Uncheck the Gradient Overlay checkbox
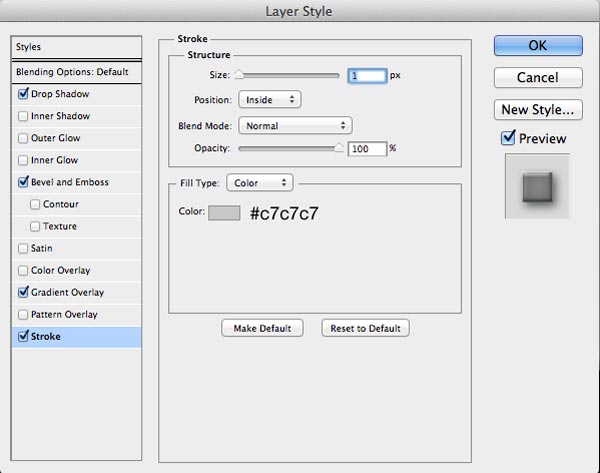This screenshot has height=473, width=600. (23, 292)
